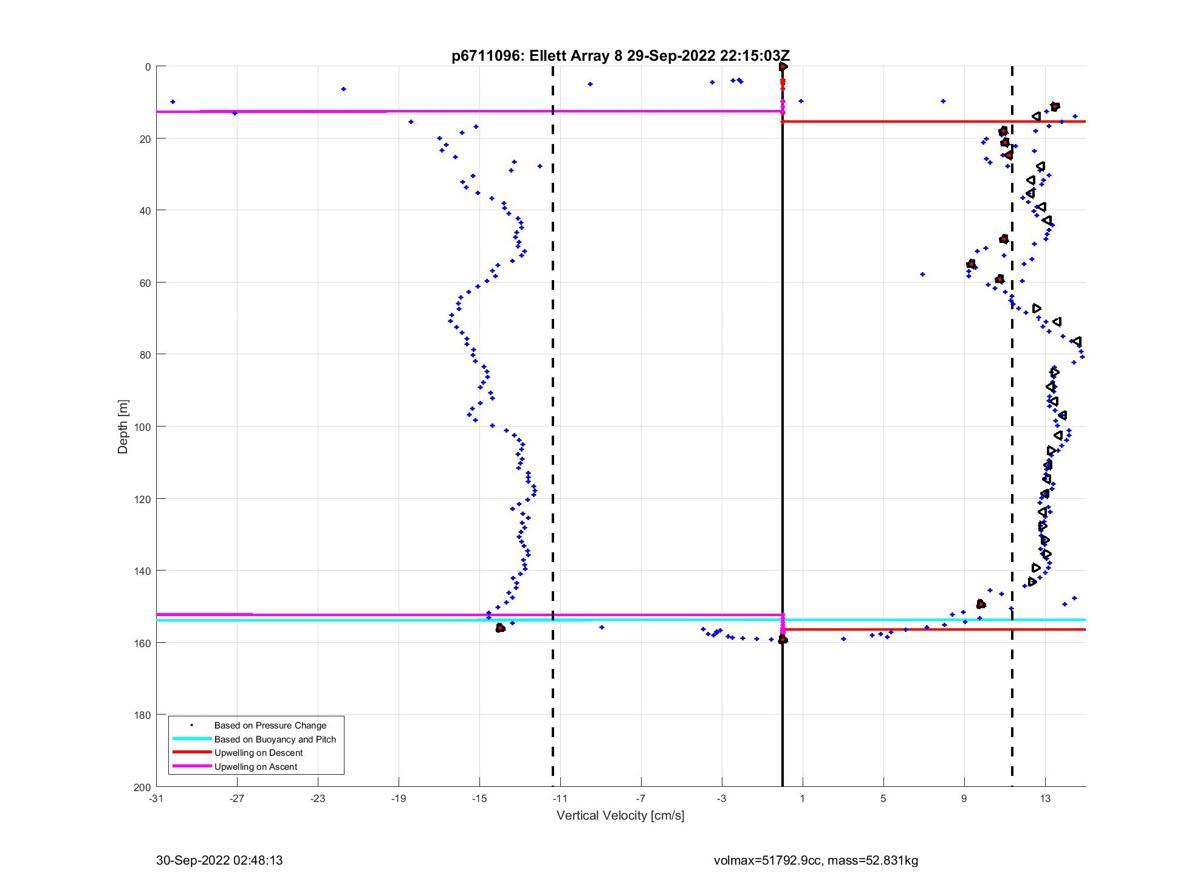Click the 'Vertical Velocity [cm/s]' axis label
Viewport: 1200px width, 885px height.
coord(620,816)
